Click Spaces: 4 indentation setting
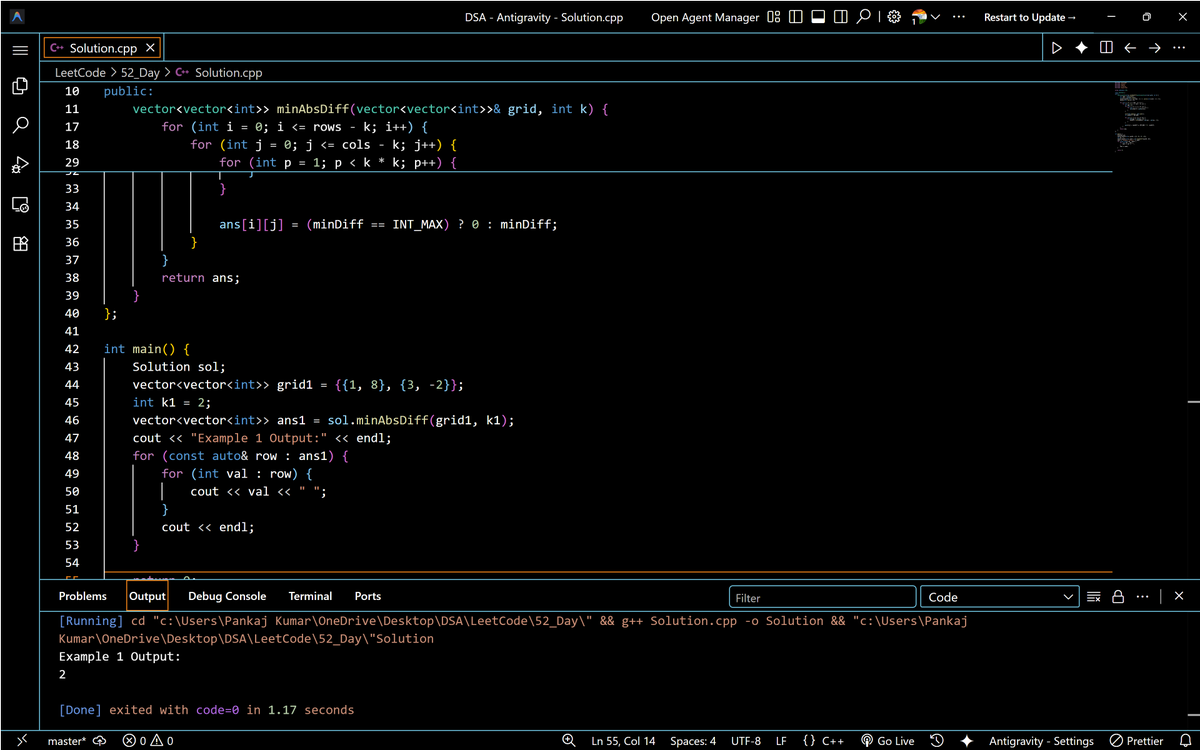1200x750 pixels. click(693, 741)
